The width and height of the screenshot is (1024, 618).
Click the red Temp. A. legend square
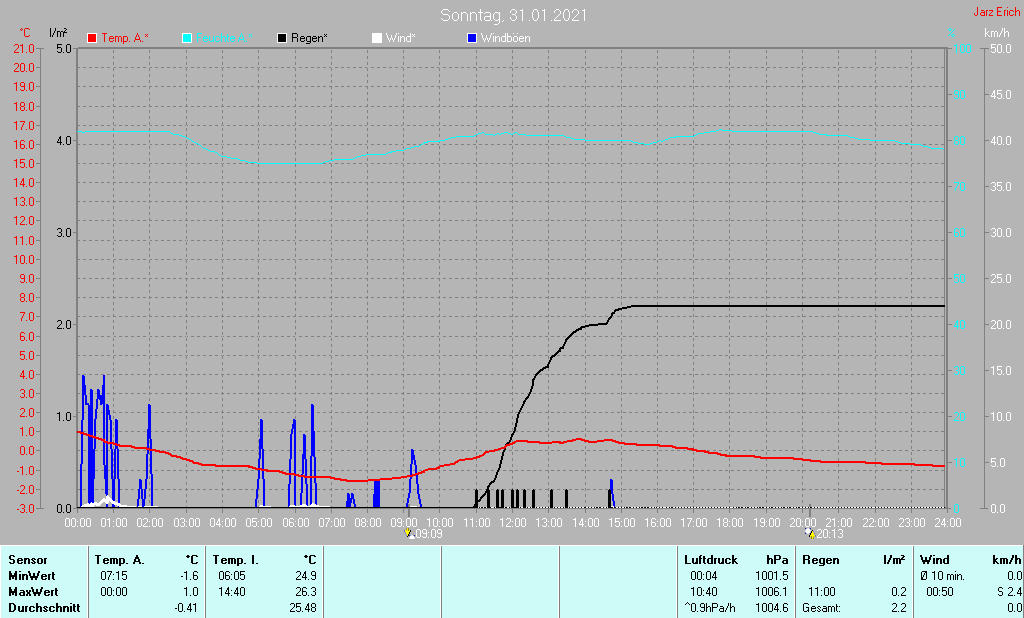[92, 38]
